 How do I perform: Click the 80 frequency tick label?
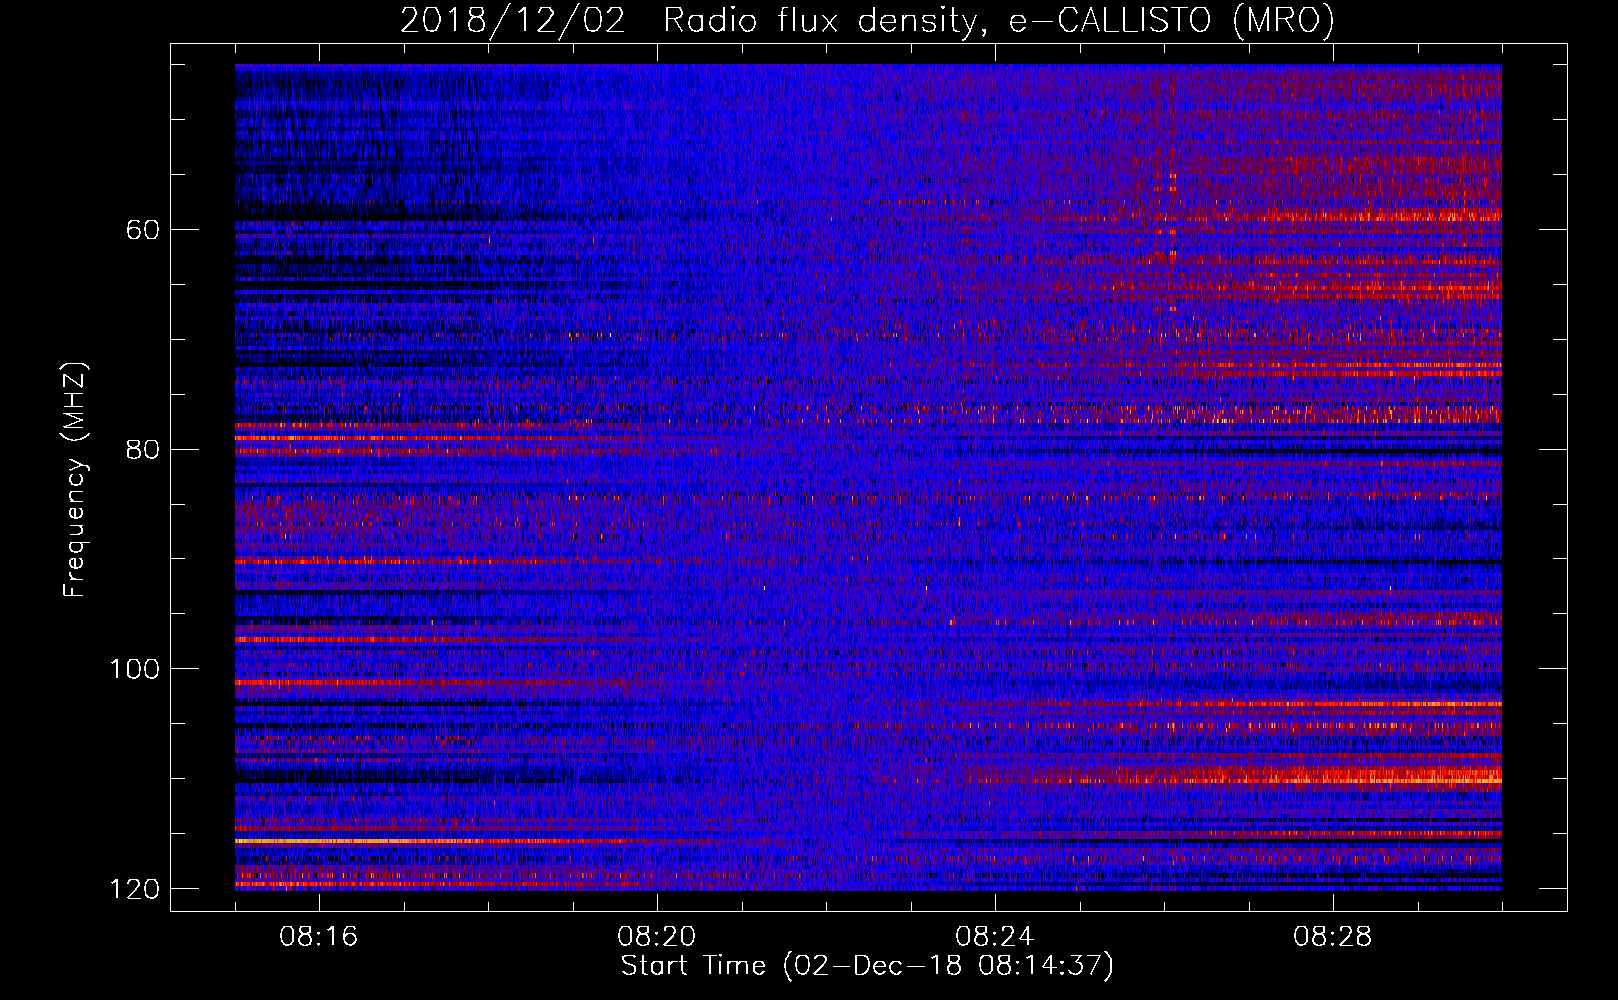click(x=143, y=449)
